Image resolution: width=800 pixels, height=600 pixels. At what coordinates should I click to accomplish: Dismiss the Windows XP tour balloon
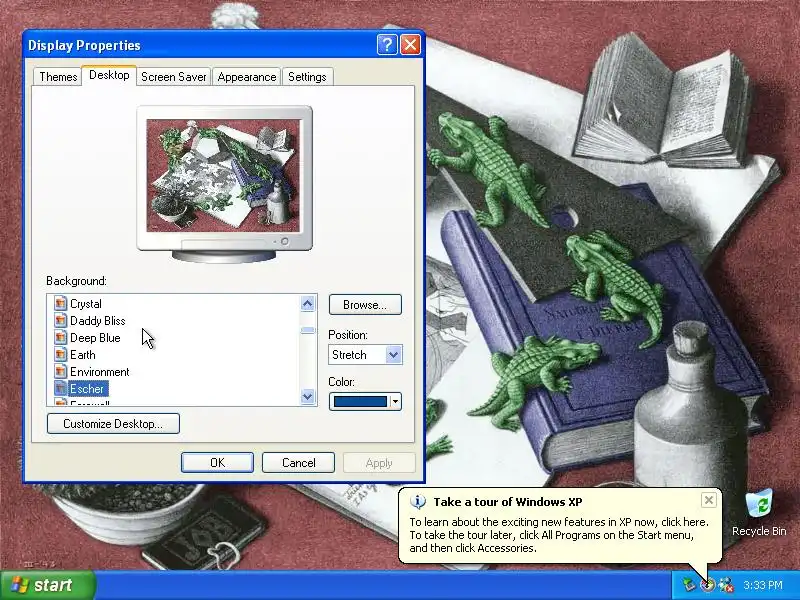709,500
